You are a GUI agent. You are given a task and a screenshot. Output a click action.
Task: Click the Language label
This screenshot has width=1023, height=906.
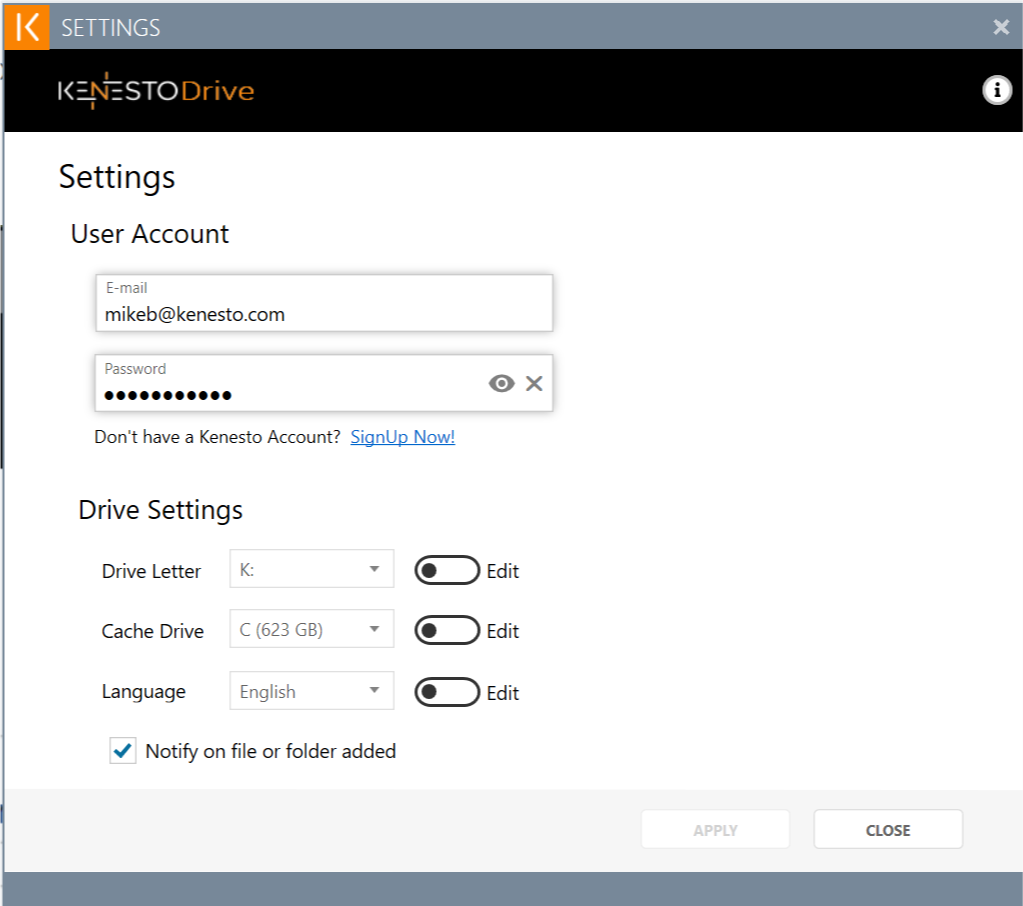pos(144,692)
